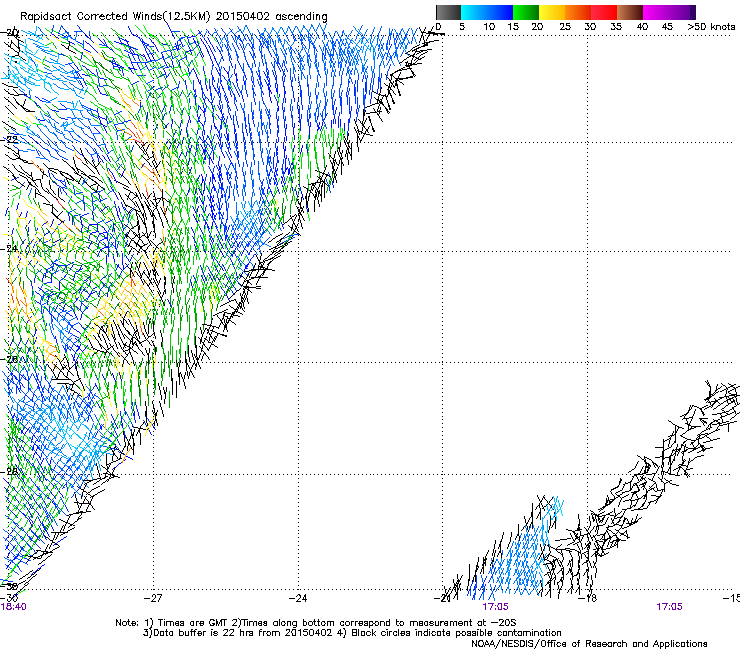
Task: Click the gray 0-5 knots legend swatch
Action: pos(448,12)
